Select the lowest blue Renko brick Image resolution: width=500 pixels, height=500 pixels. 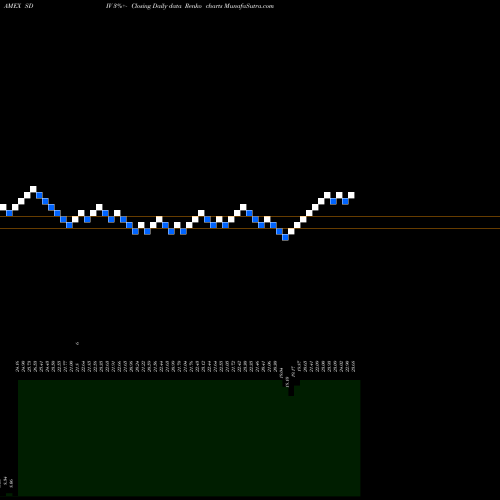285,237
